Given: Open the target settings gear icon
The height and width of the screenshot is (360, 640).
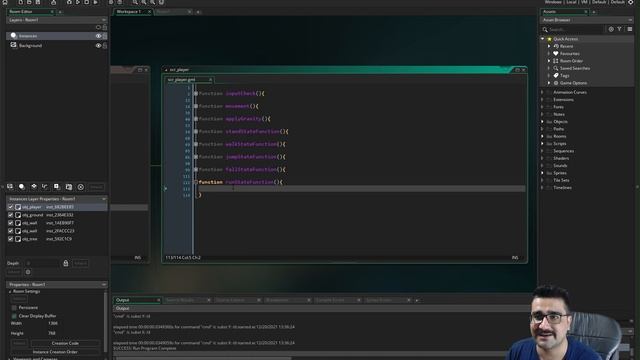Looking at the screenshot, I should pos(631,2).
